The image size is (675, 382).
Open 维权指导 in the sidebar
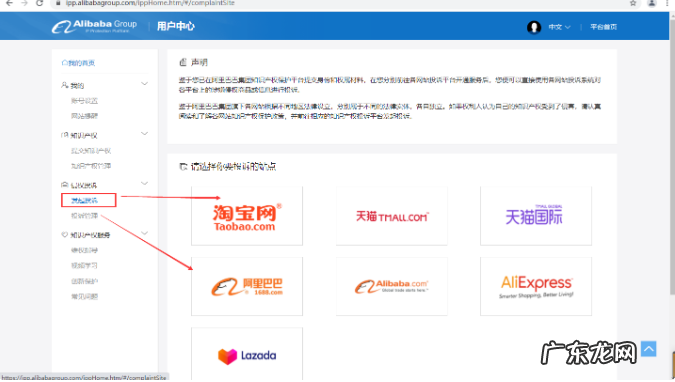point(84,250)
